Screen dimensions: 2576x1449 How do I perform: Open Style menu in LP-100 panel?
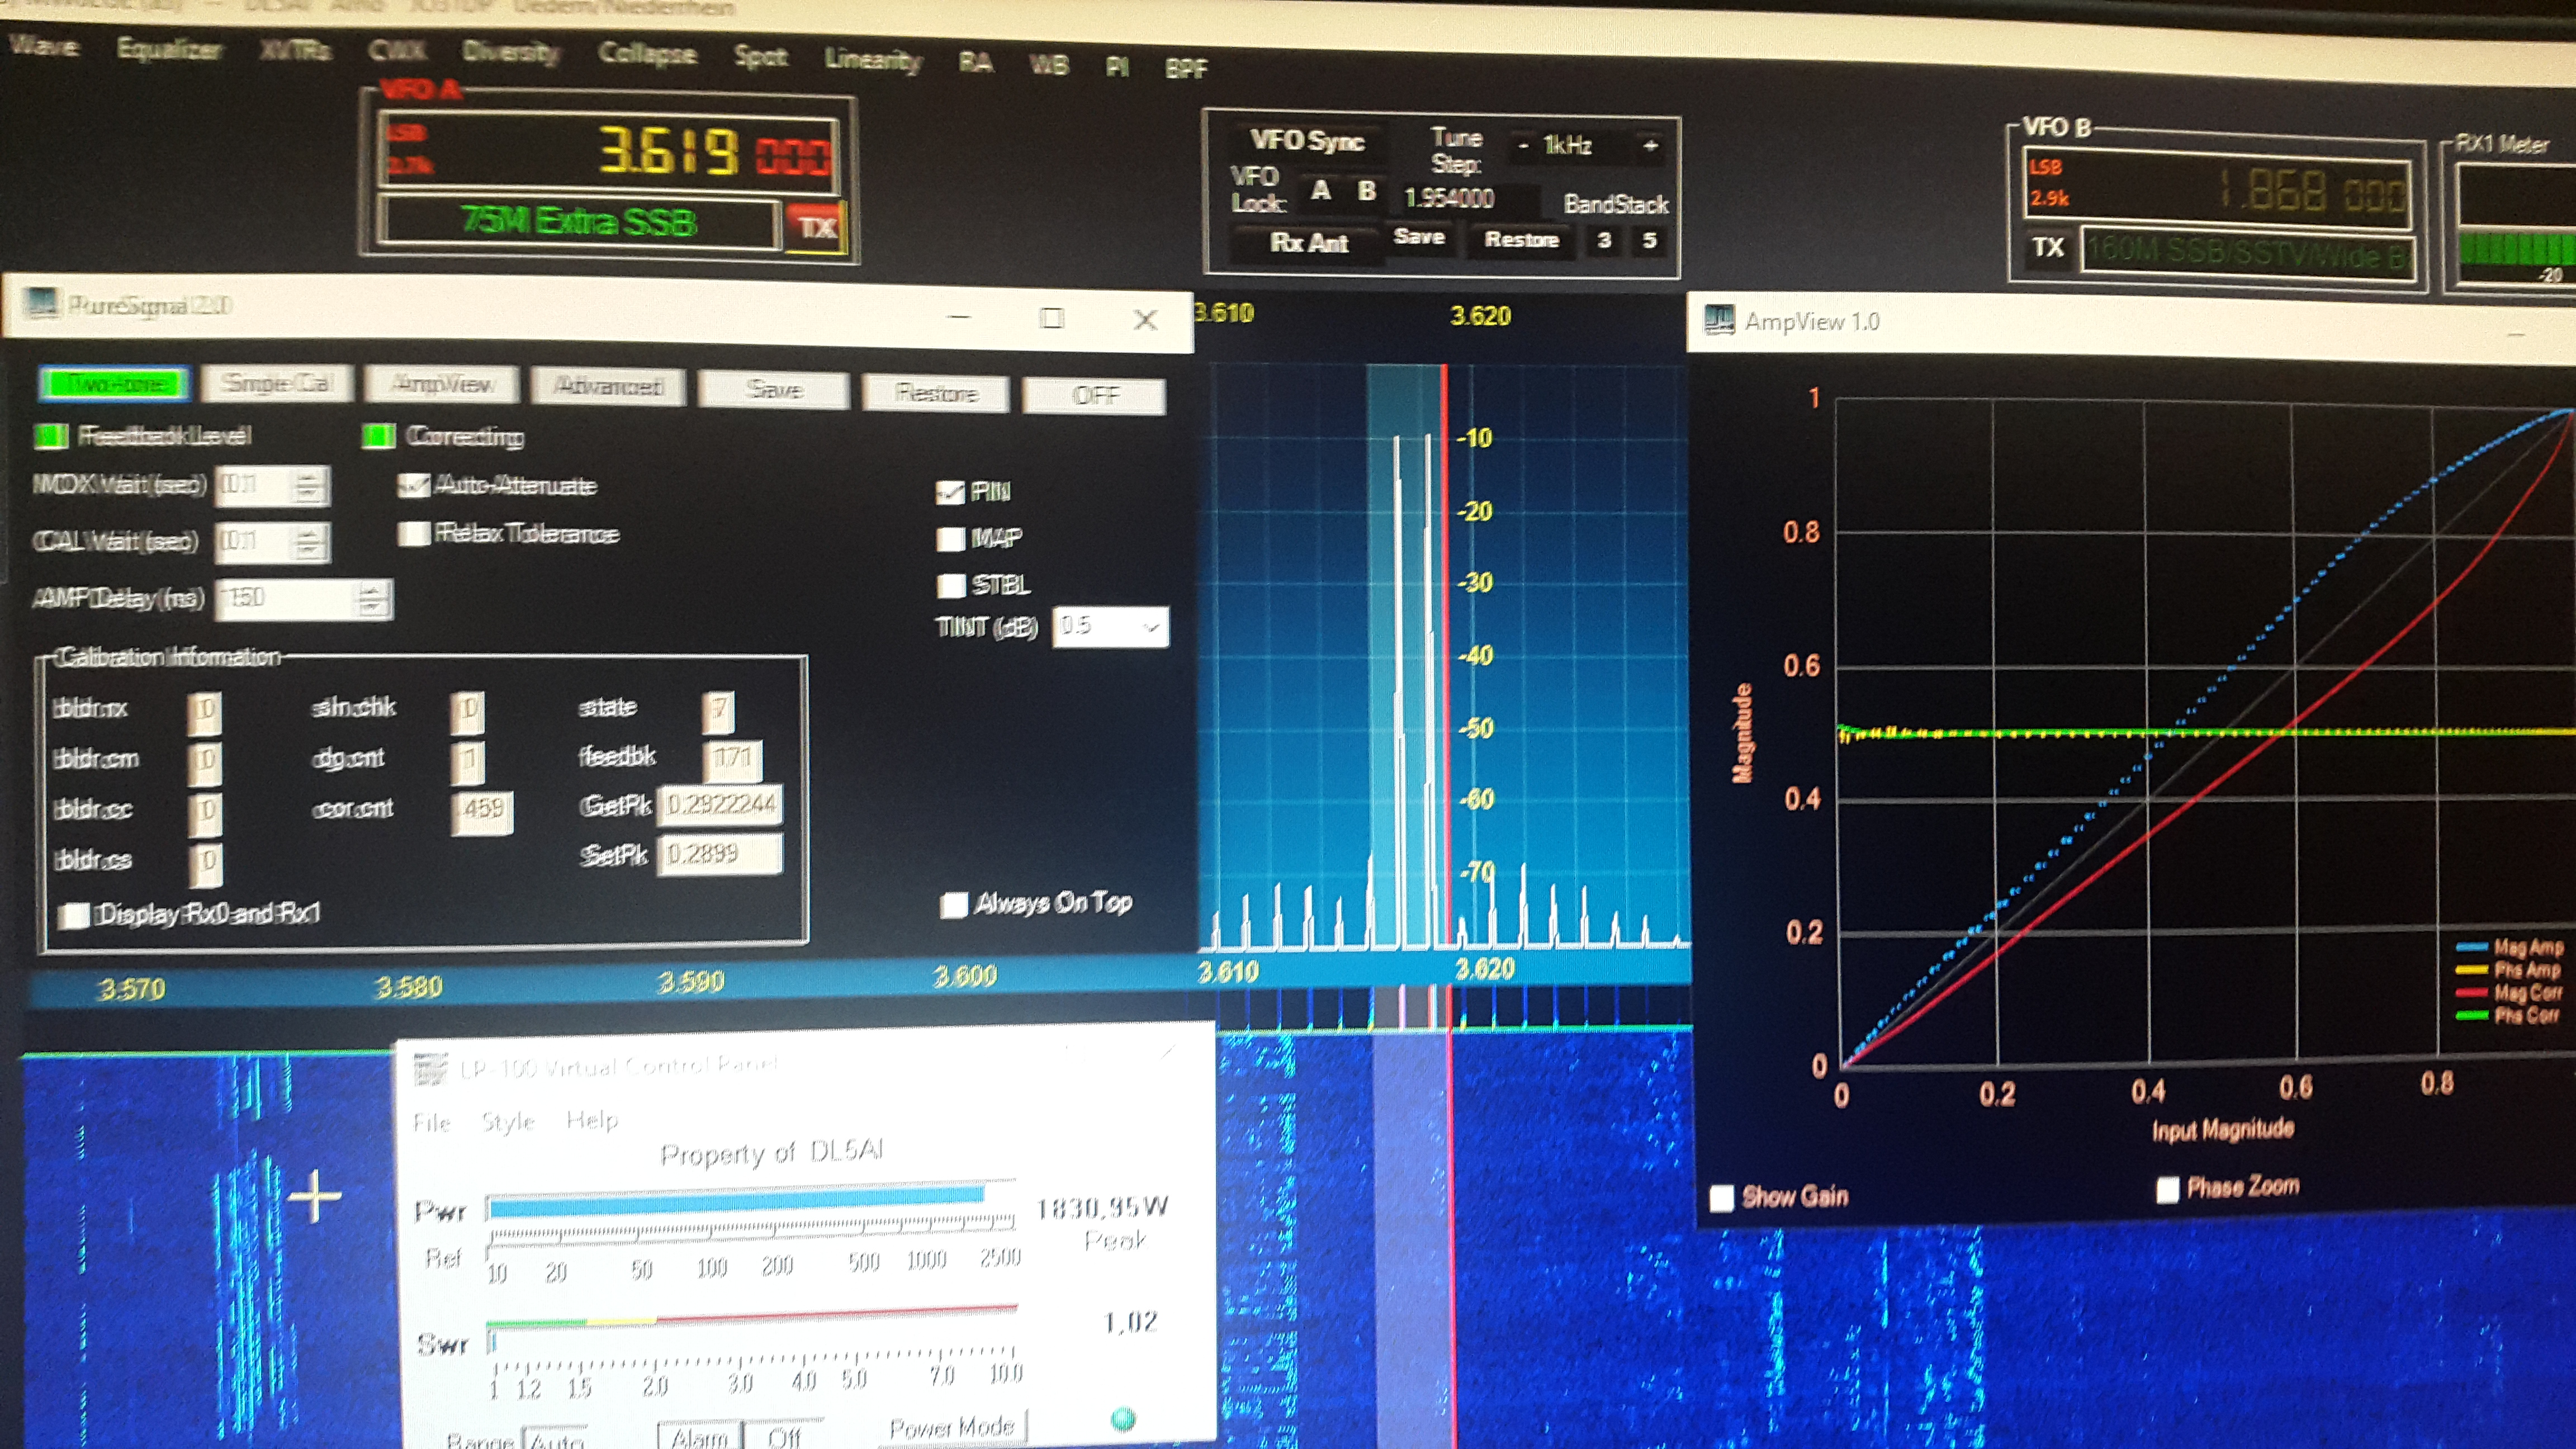[508, 1122]
